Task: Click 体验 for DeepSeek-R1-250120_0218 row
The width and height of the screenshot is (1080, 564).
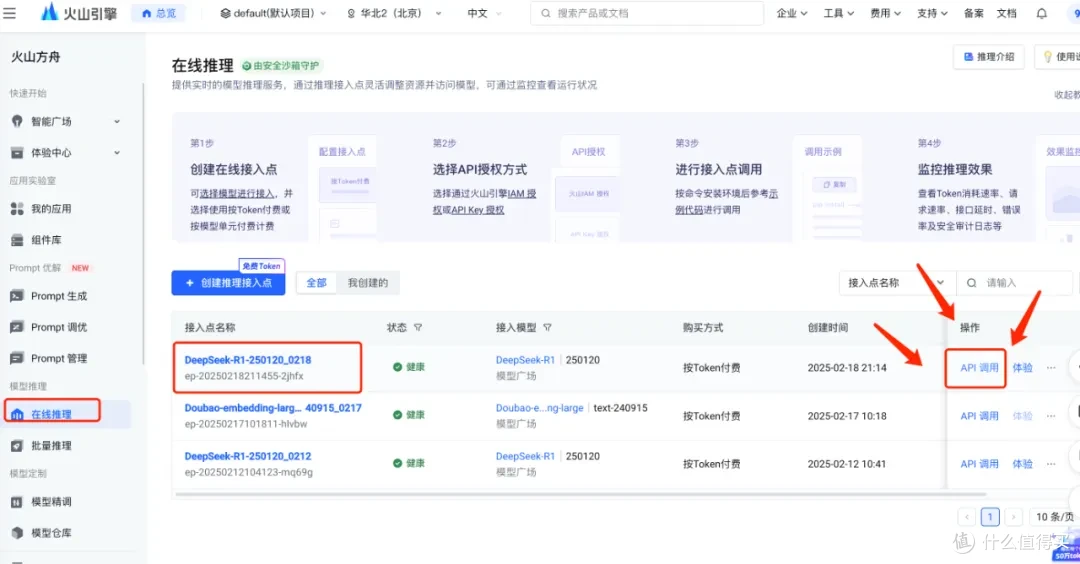Action: [x=1022, y=368]
